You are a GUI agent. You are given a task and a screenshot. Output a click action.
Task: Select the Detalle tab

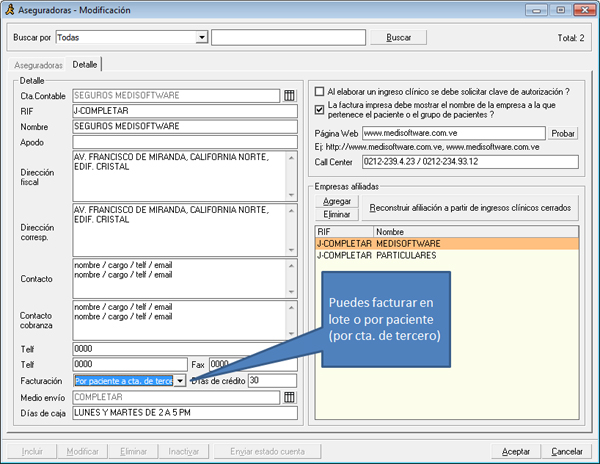tap(85, 64)
